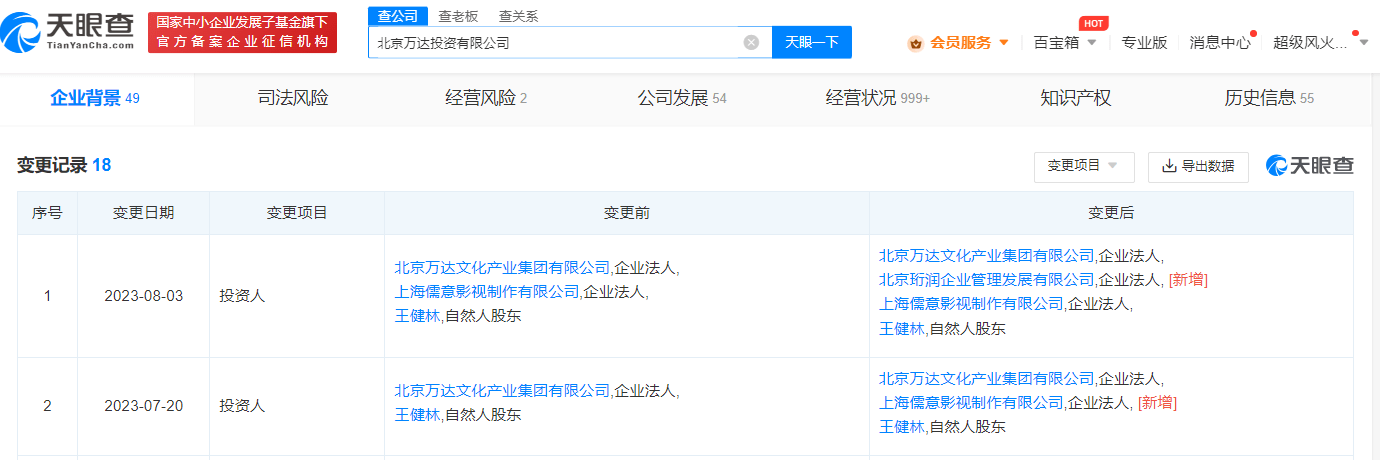Open 上海儒意影视制作有限公司 link in row 1 变更后
1380x460 pixels.
(972, 303)
